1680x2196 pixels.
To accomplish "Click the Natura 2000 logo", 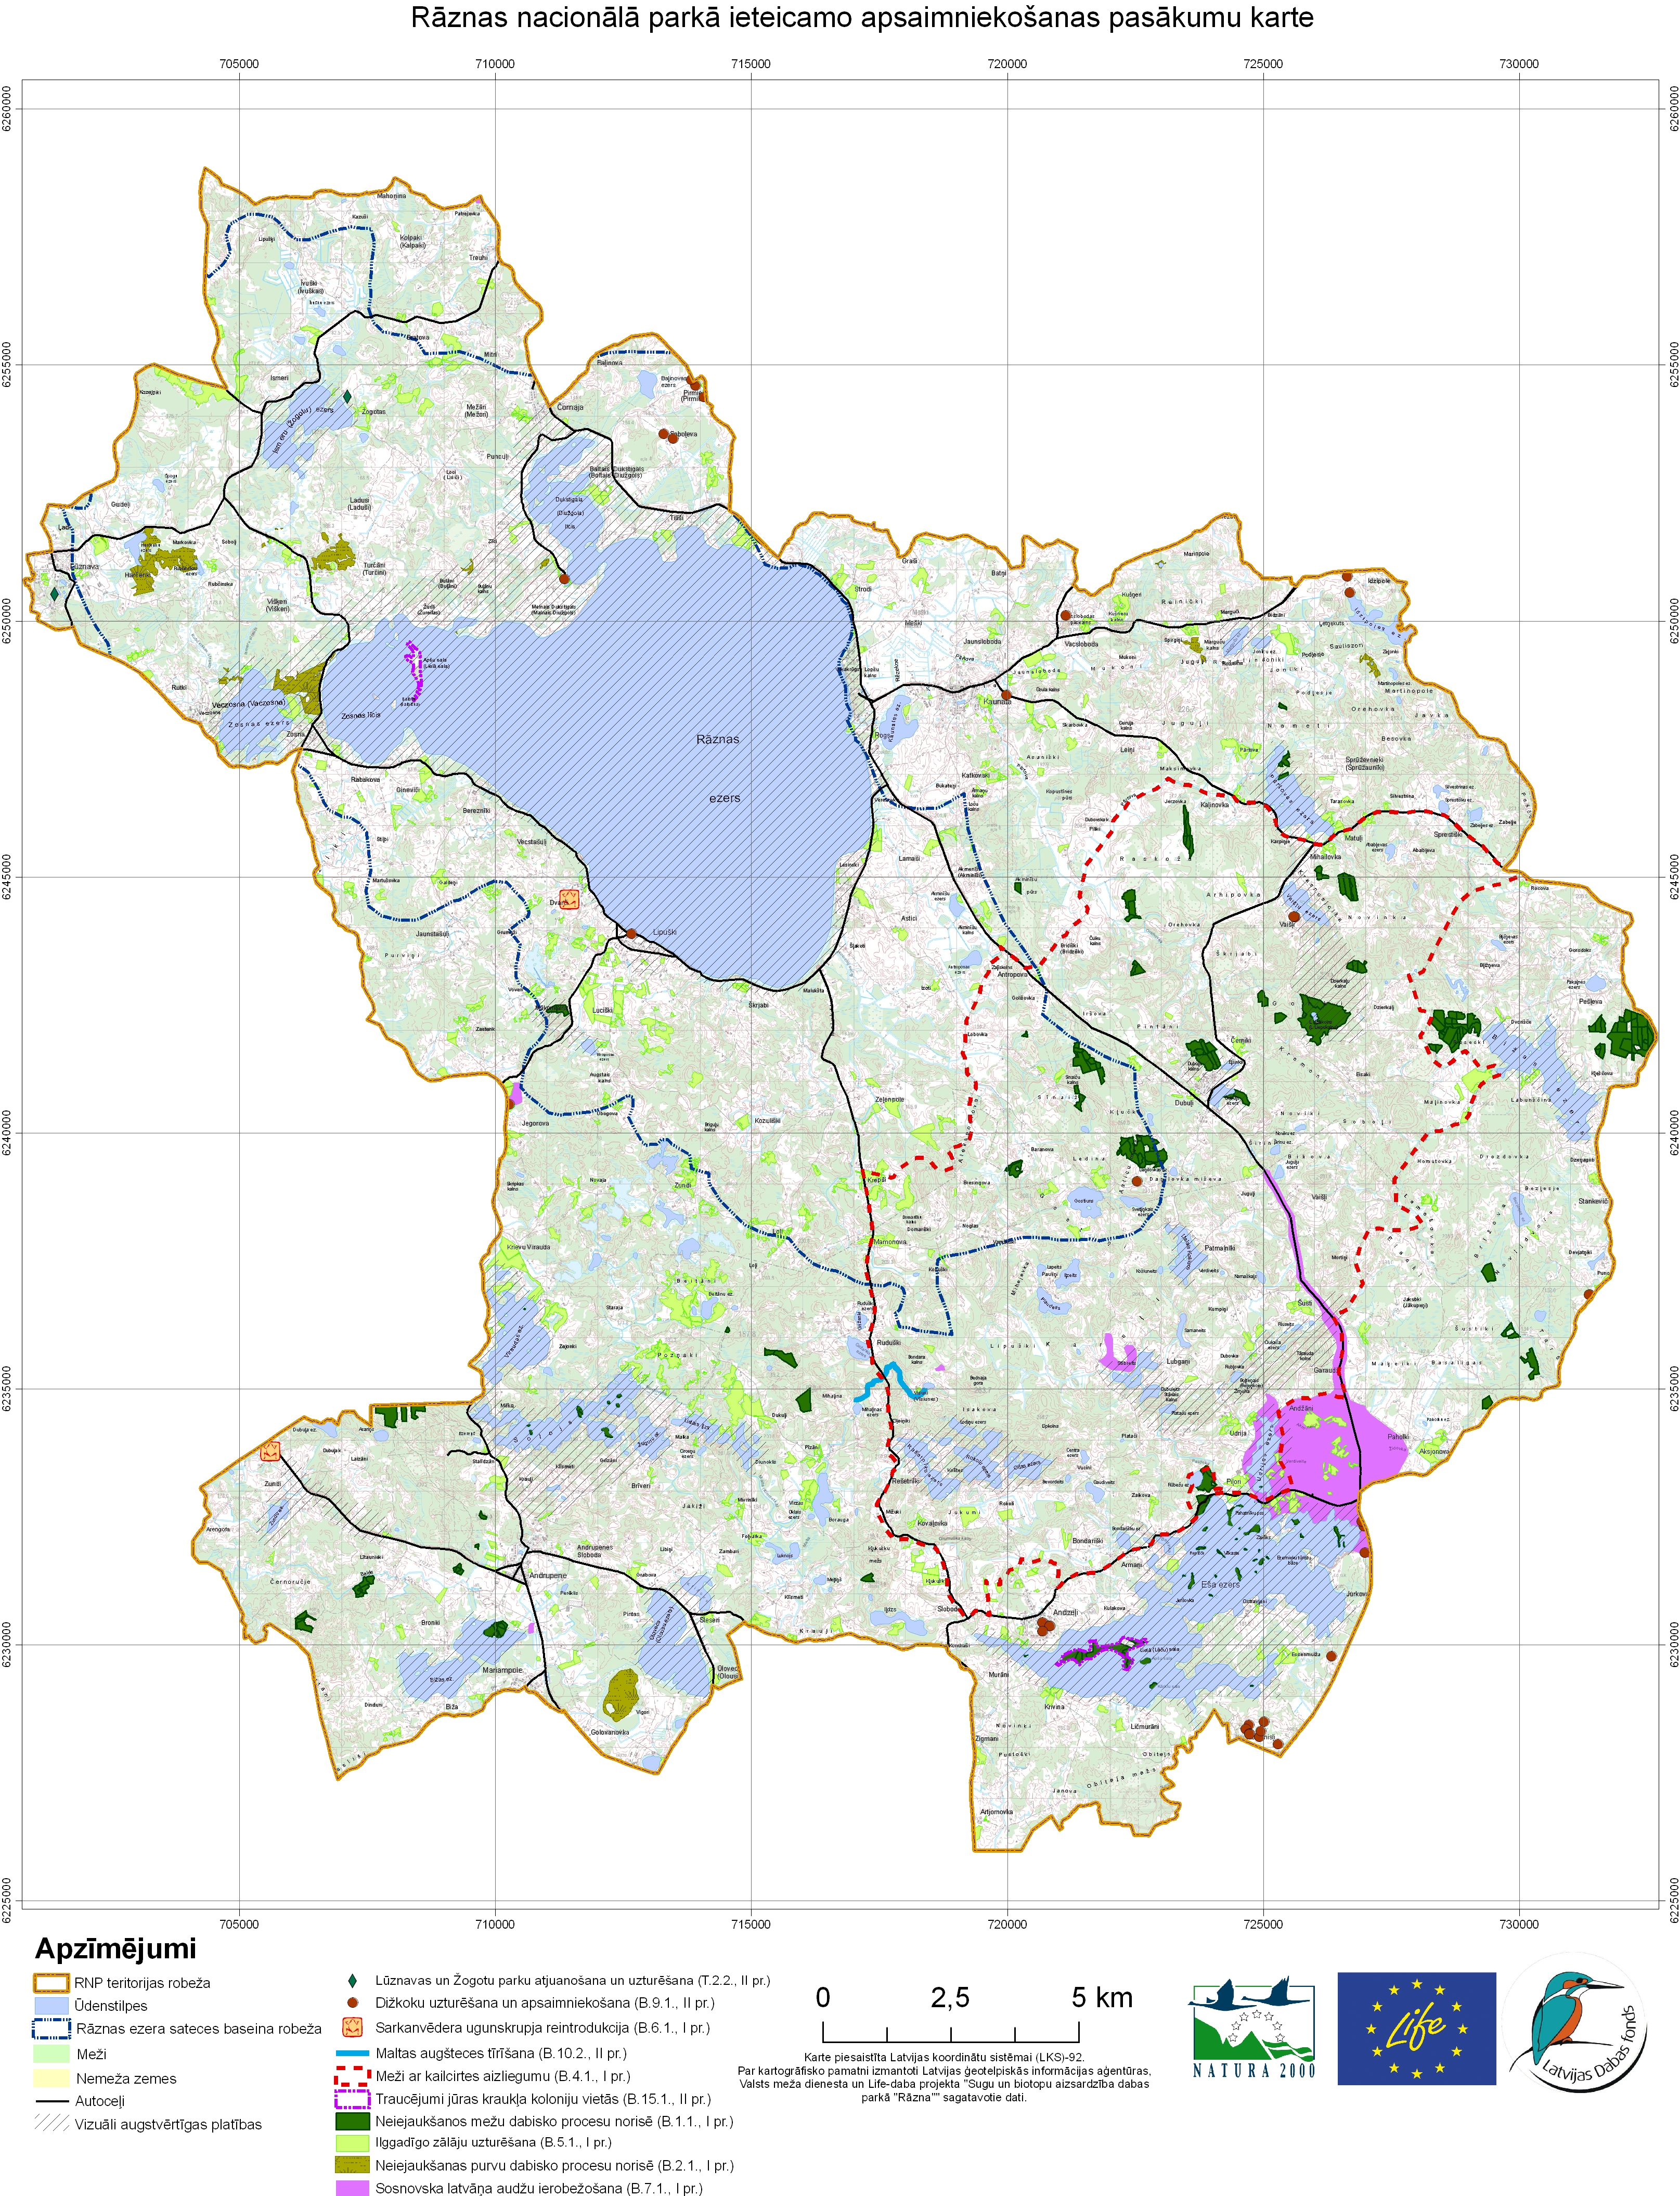I will (x=1252, y=2027).
